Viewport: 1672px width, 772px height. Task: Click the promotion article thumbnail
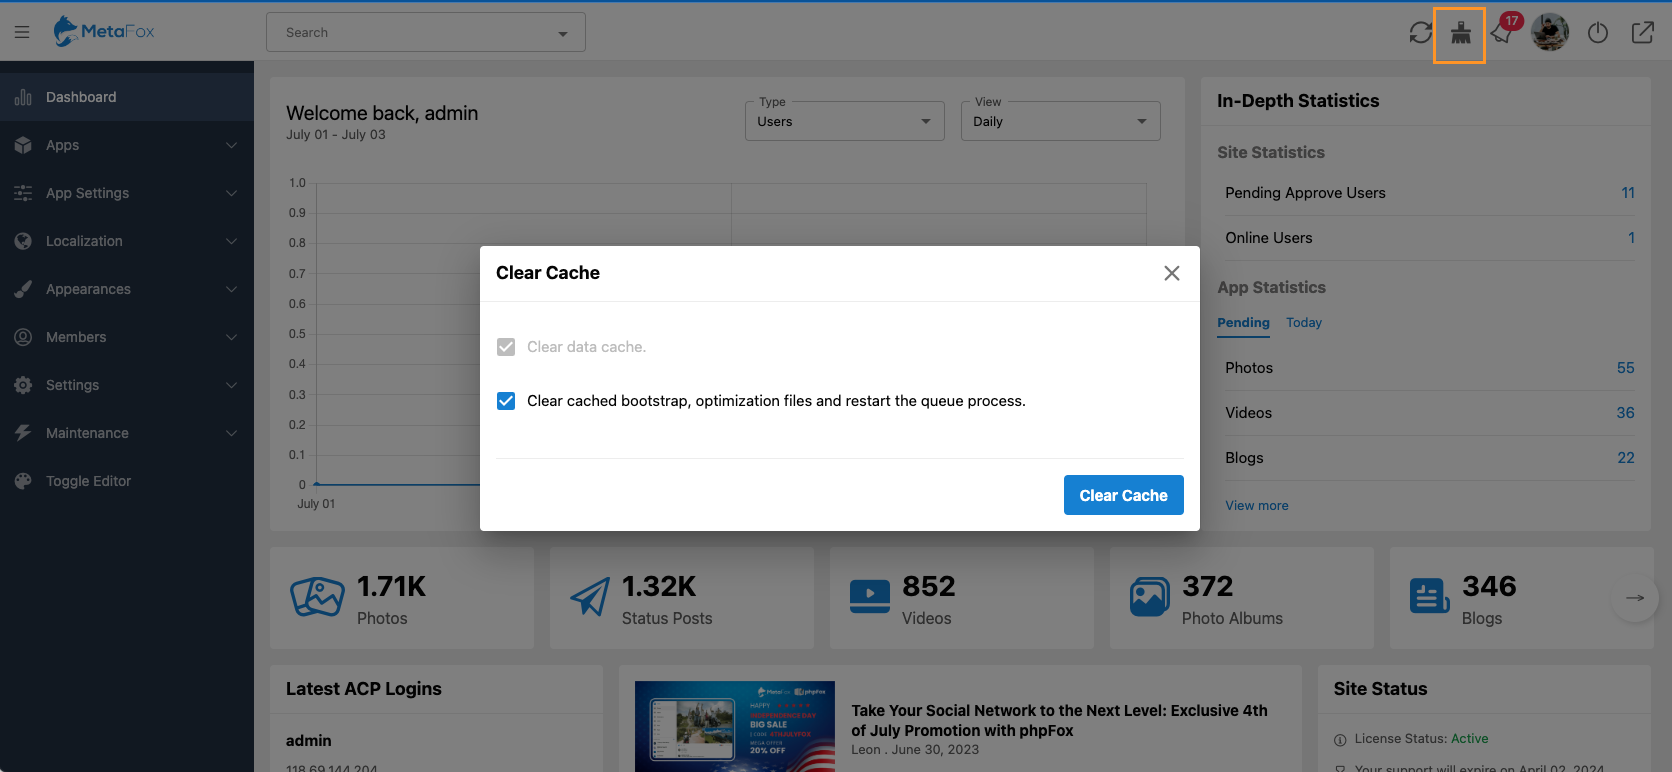tap(735, 727)
